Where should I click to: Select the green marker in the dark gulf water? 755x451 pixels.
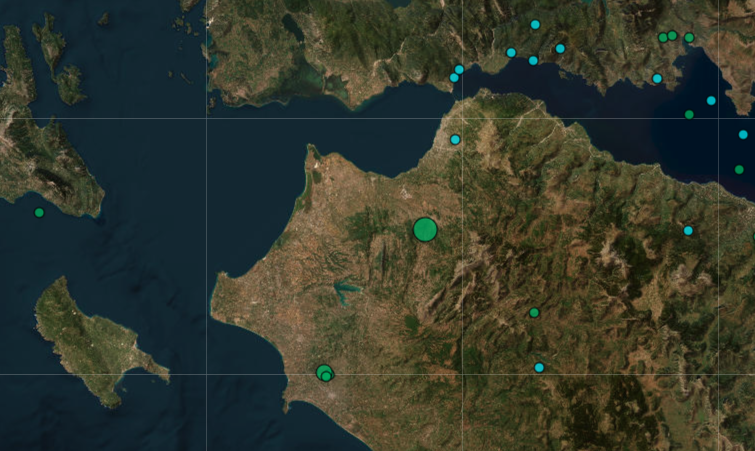tap(689, 114)
